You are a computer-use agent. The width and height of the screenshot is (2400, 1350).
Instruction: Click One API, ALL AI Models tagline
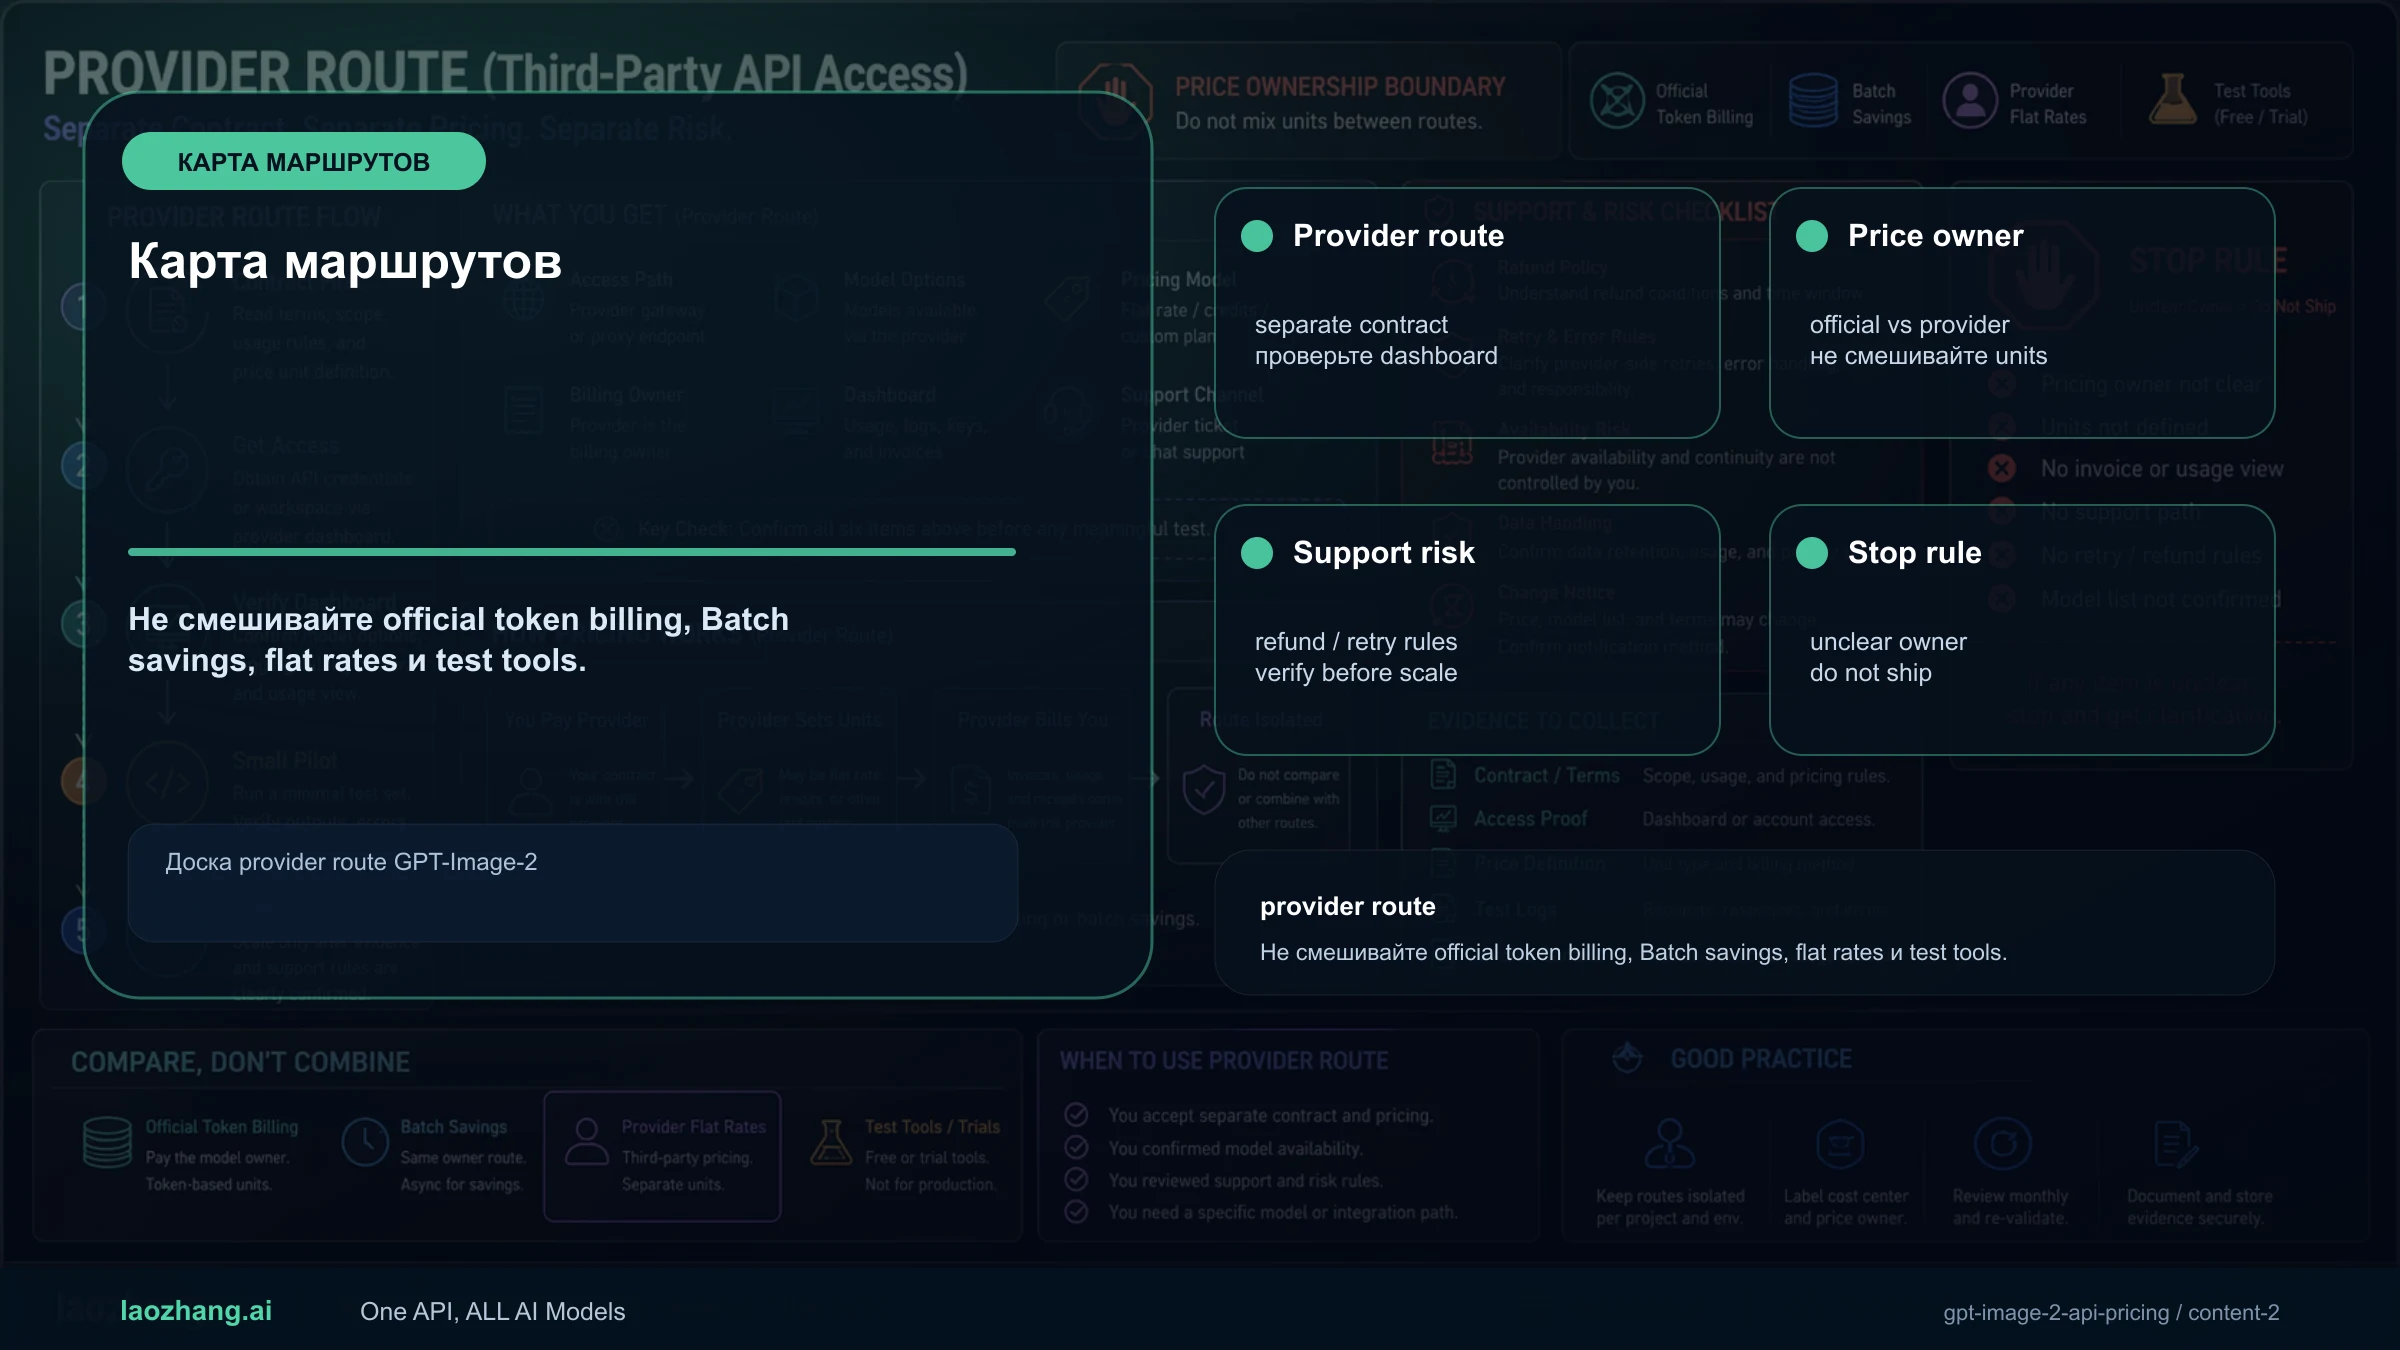click(x=492, y=1312)
